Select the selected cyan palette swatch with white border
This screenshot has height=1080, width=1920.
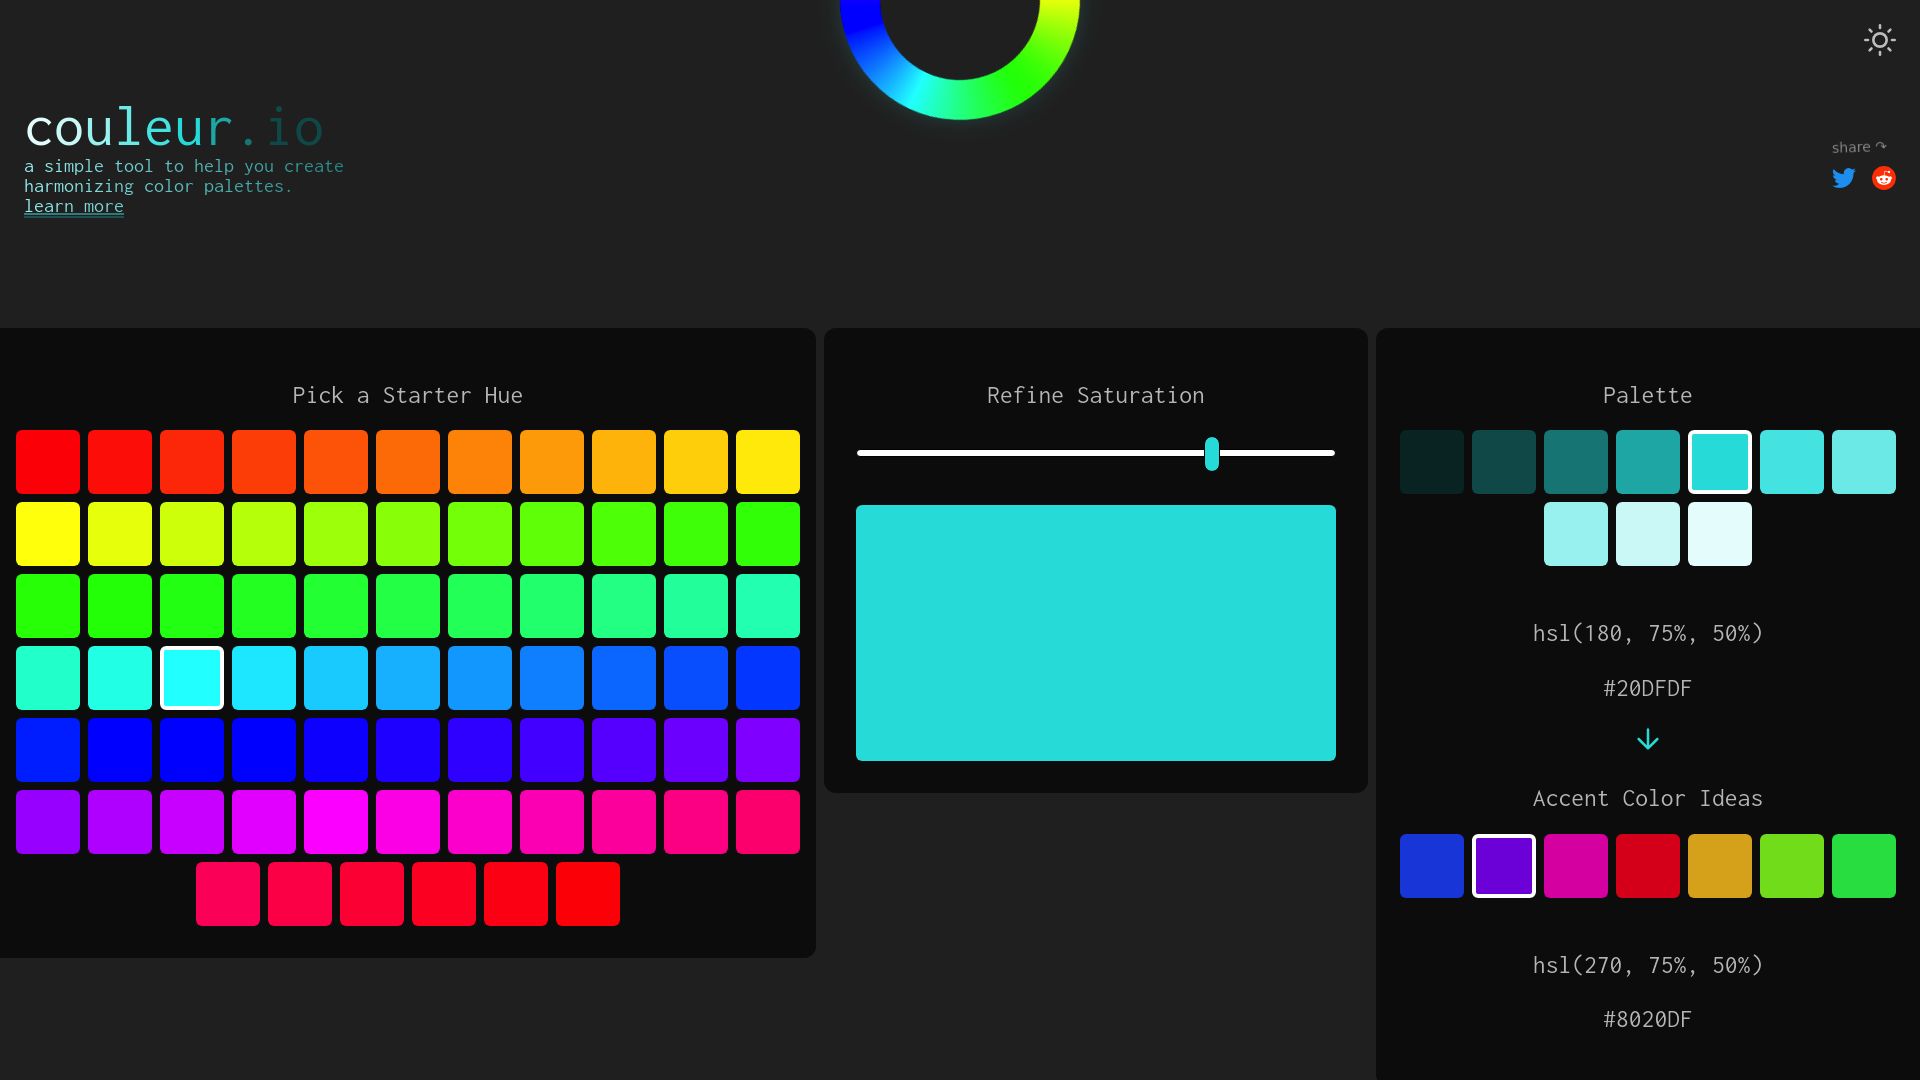(x=1720, y=462)
